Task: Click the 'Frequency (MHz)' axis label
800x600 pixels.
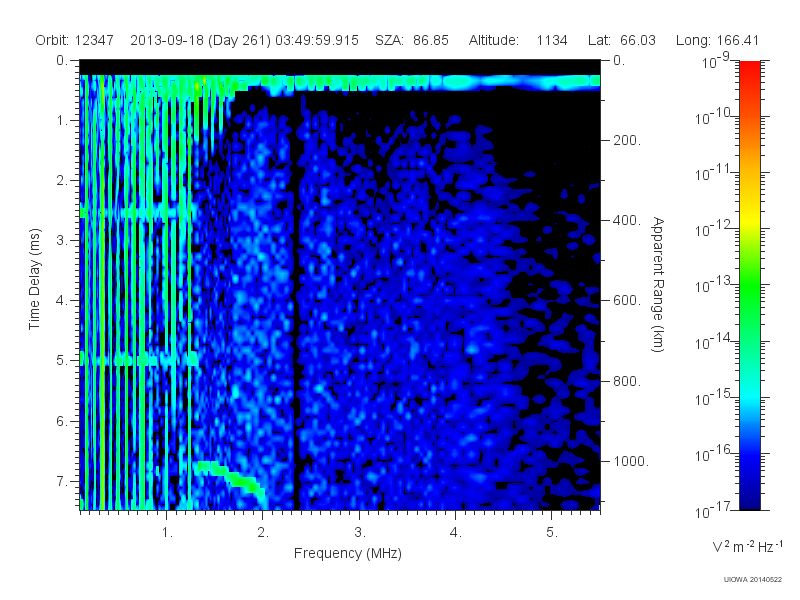Action: click(x=347, y=553)
